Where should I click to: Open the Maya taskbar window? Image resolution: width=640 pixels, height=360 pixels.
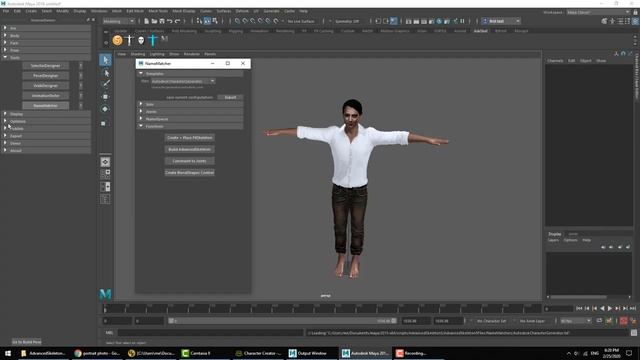[365, 353]
